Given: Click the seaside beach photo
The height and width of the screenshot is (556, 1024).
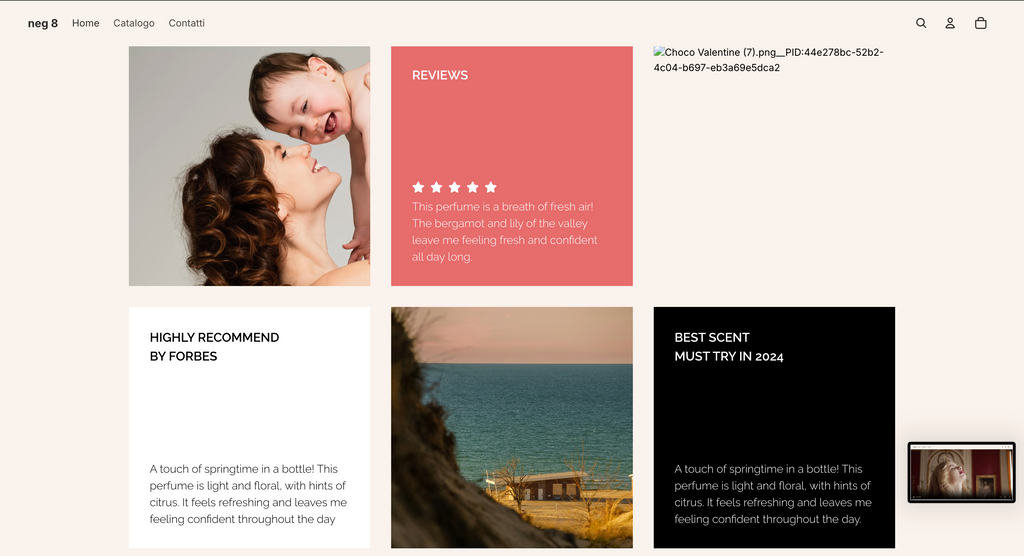Looking at the screenshot, I should [511, 427].
